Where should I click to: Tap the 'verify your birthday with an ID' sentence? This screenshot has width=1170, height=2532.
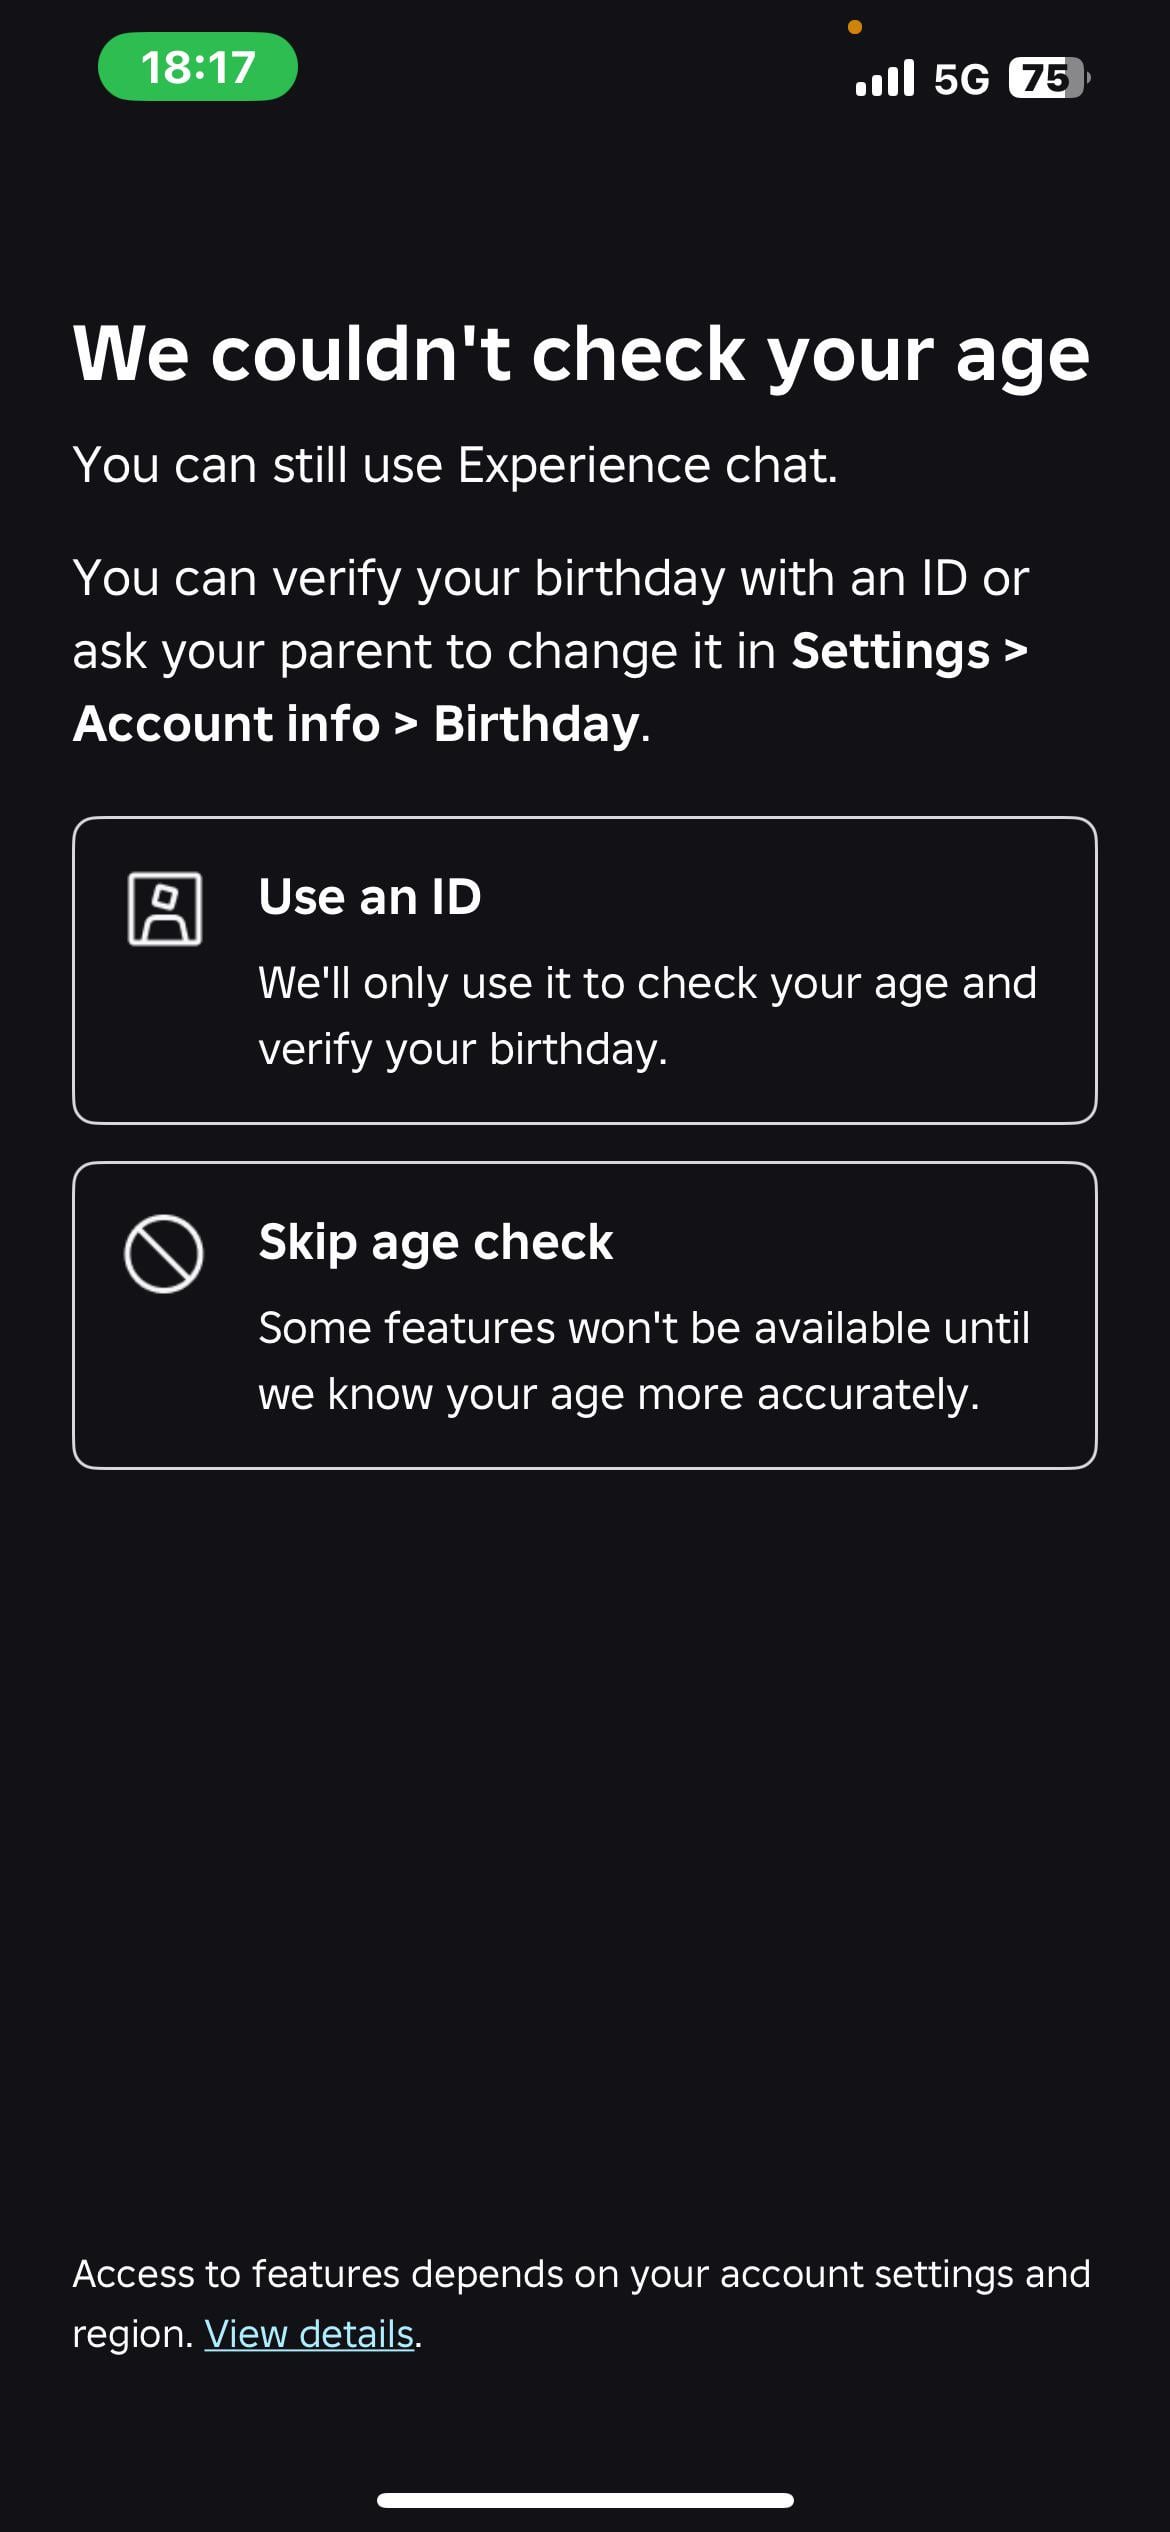tap(550, 578)
